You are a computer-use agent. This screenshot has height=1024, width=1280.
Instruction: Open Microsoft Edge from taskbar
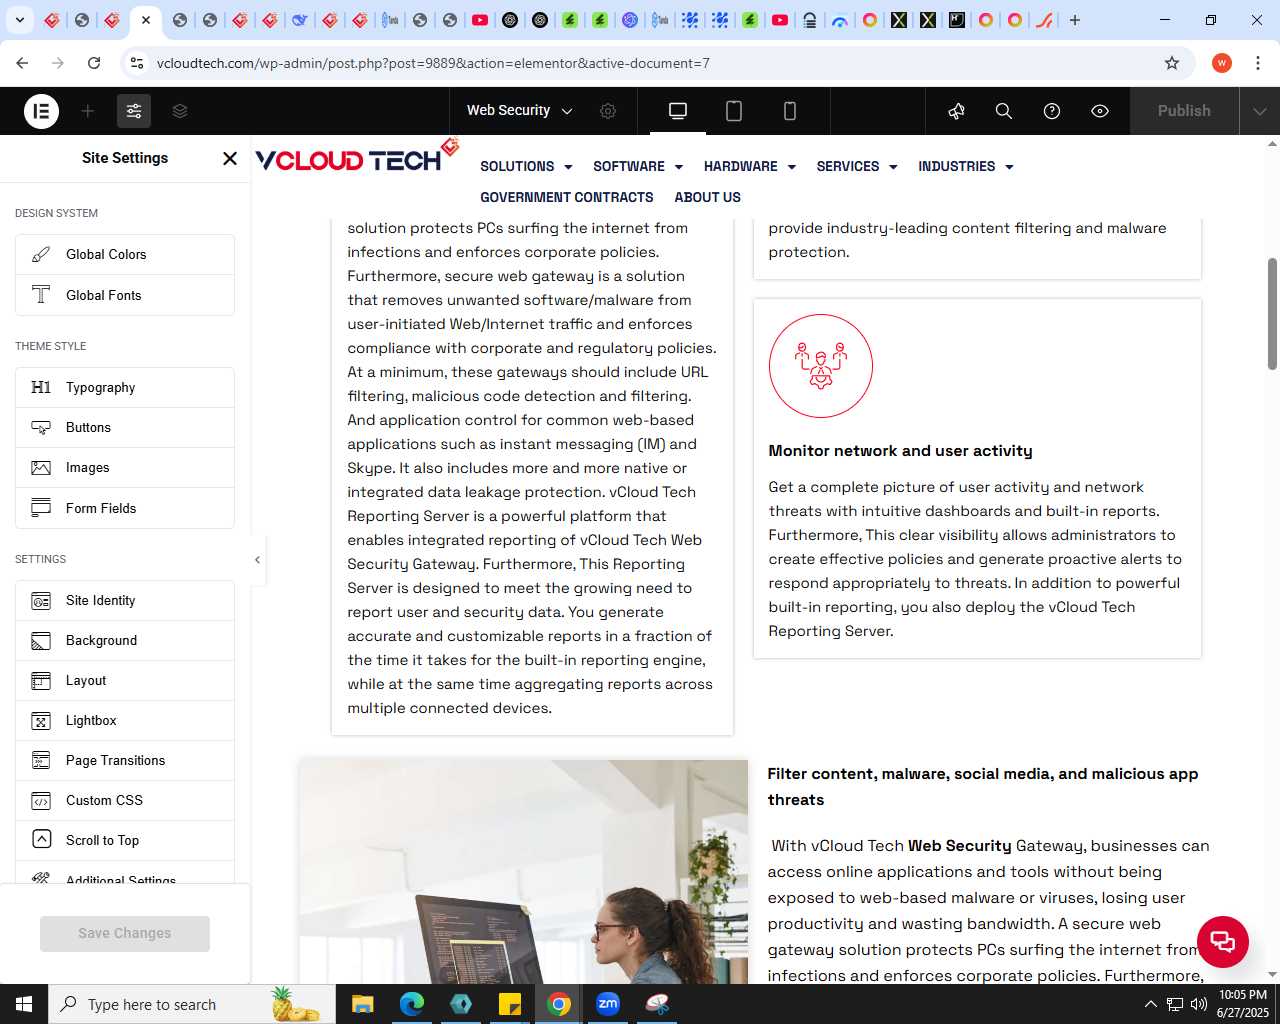tap(412, 1004)
